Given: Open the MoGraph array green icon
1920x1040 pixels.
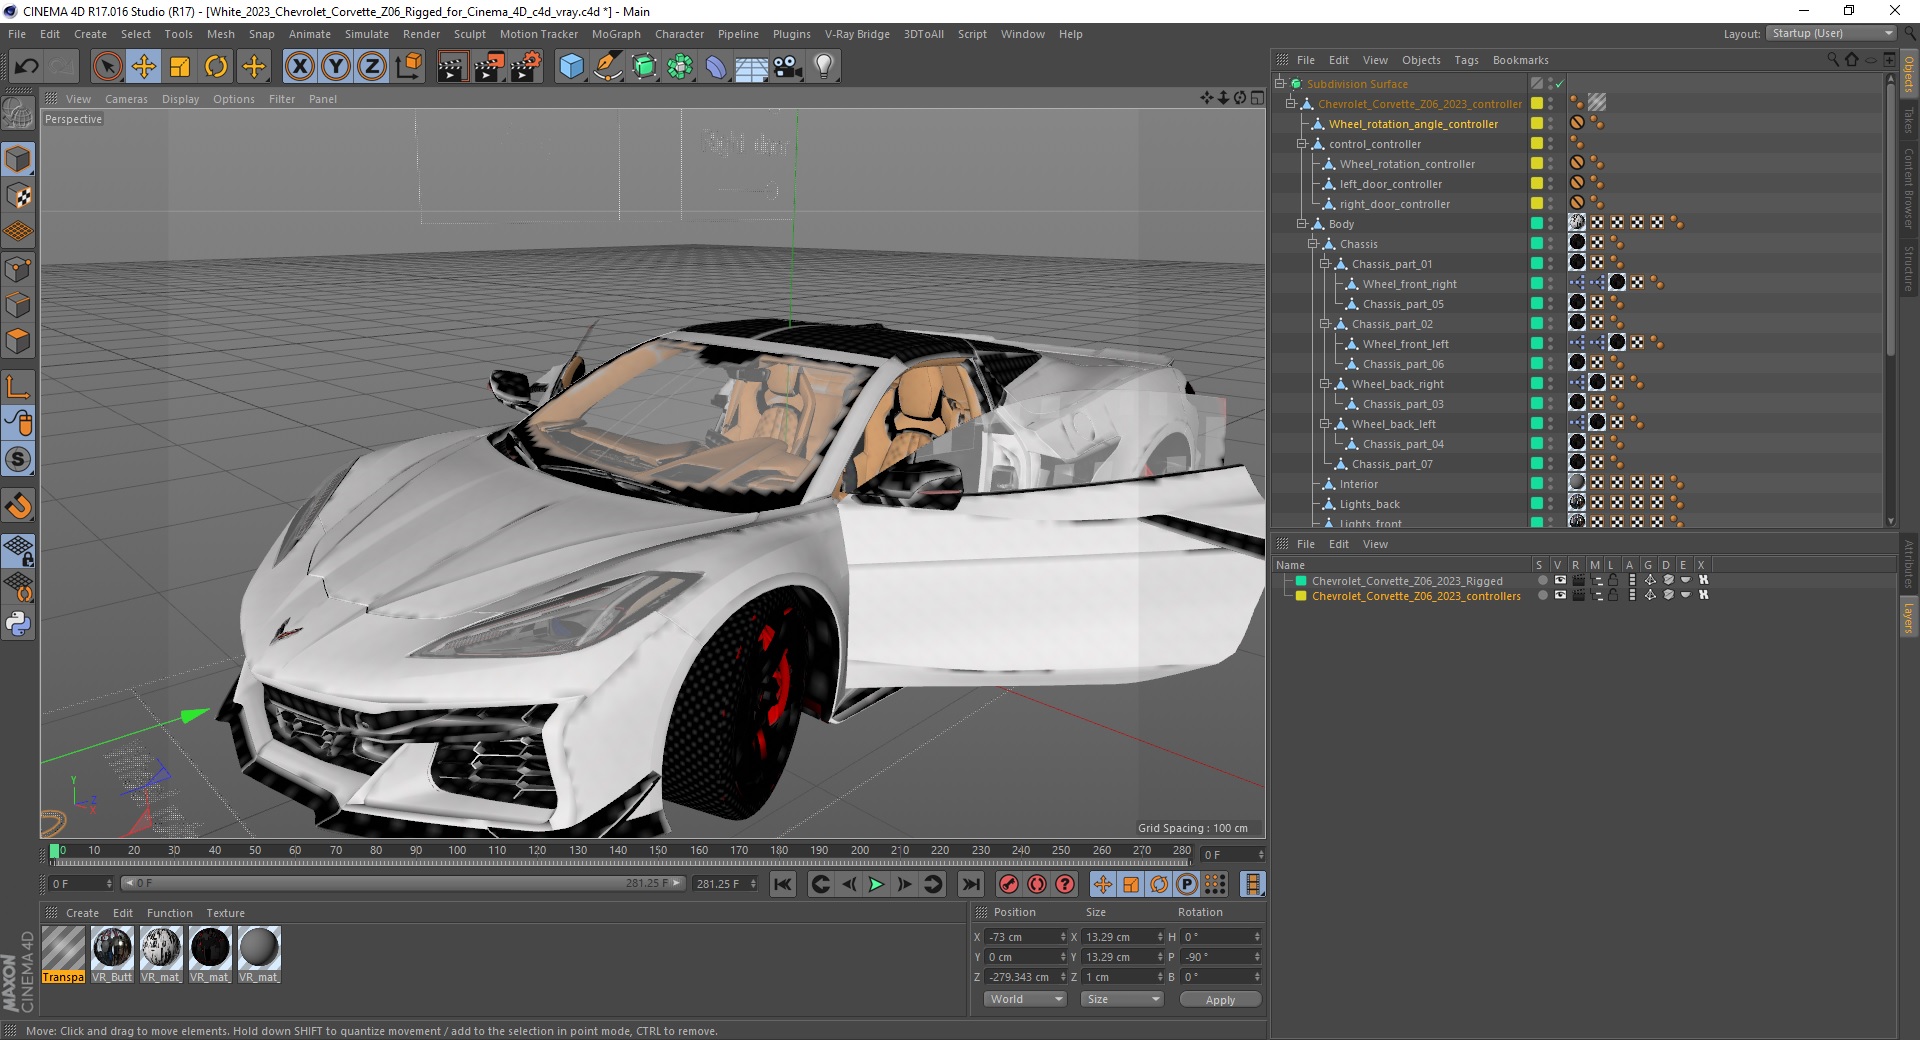Looking at the screenshot, I should (x=680, y=67).
